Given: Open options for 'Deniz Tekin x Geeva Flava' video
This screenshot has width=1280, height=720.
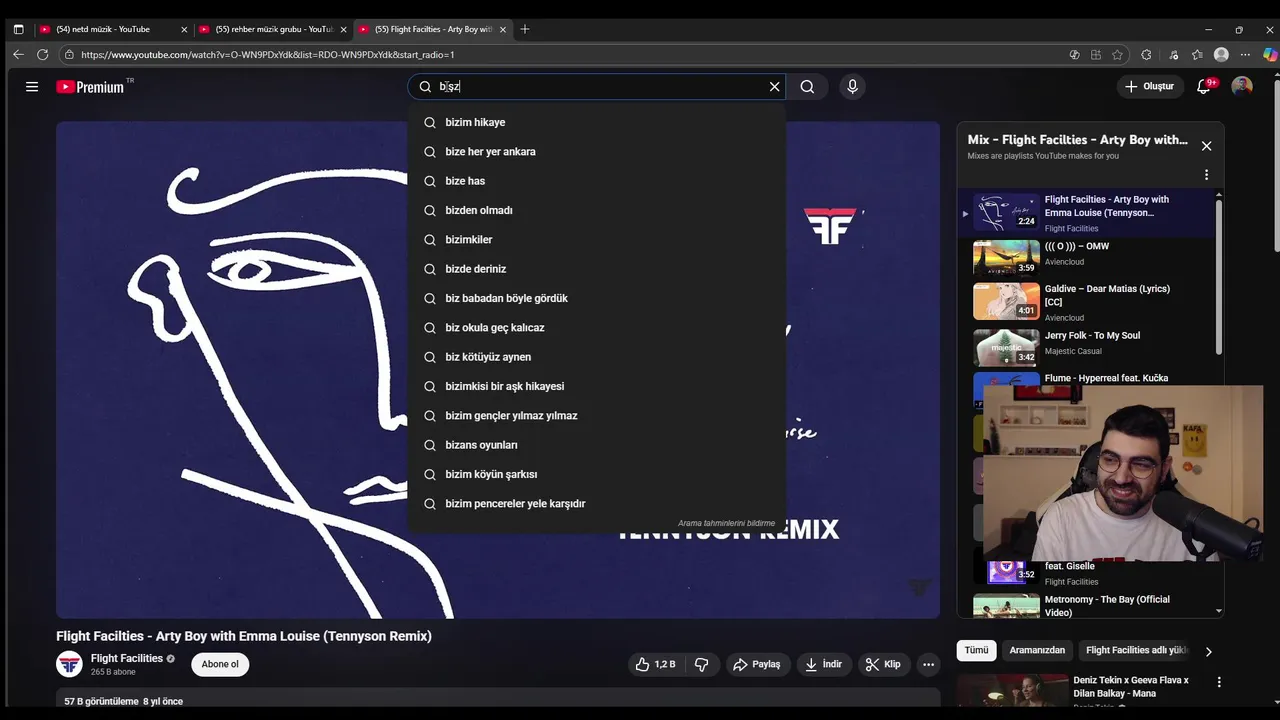Looking at the screenshot, I should click(1218, 682).
